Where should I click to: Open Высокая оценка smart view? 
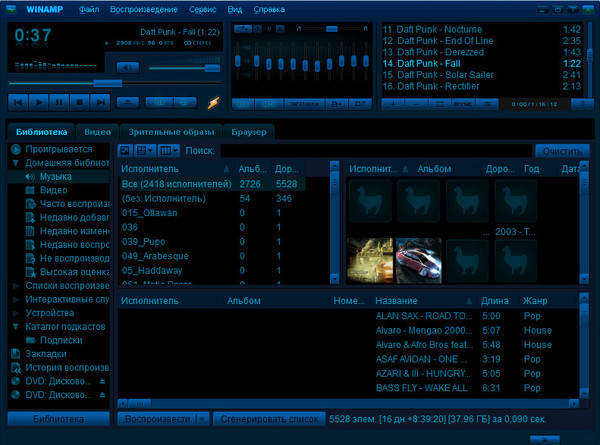point(74,272)
